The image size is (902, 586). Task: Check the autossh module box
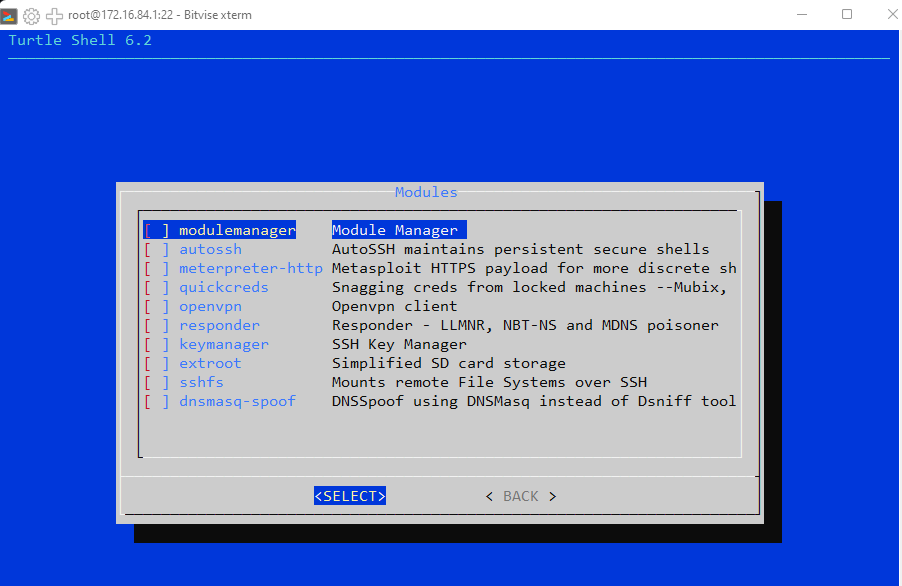tap(157, 249)
